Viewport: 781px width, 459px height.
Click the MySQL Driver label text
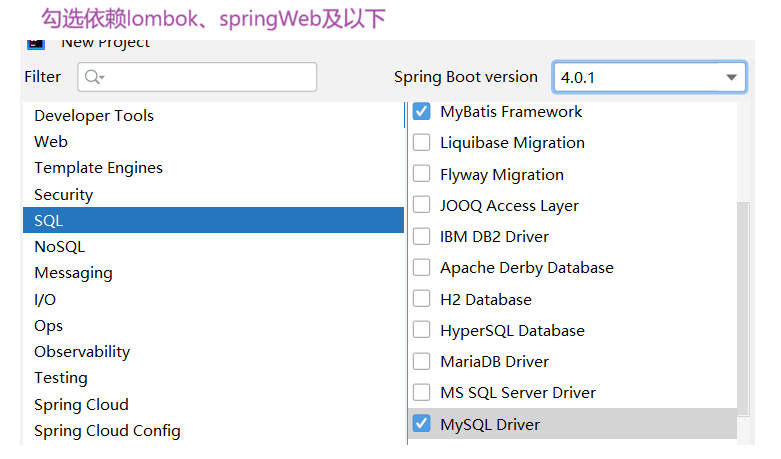click(x=490, y=424)
